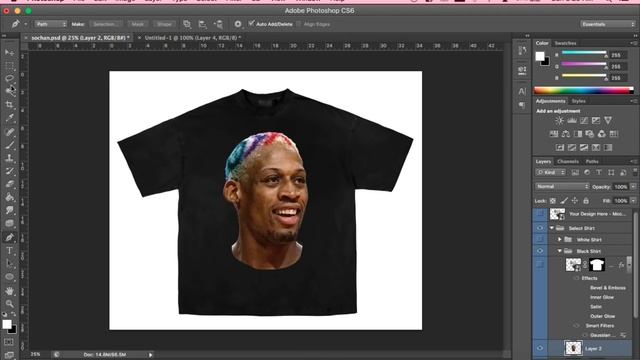Select the Lasso tool

point(9,78)
